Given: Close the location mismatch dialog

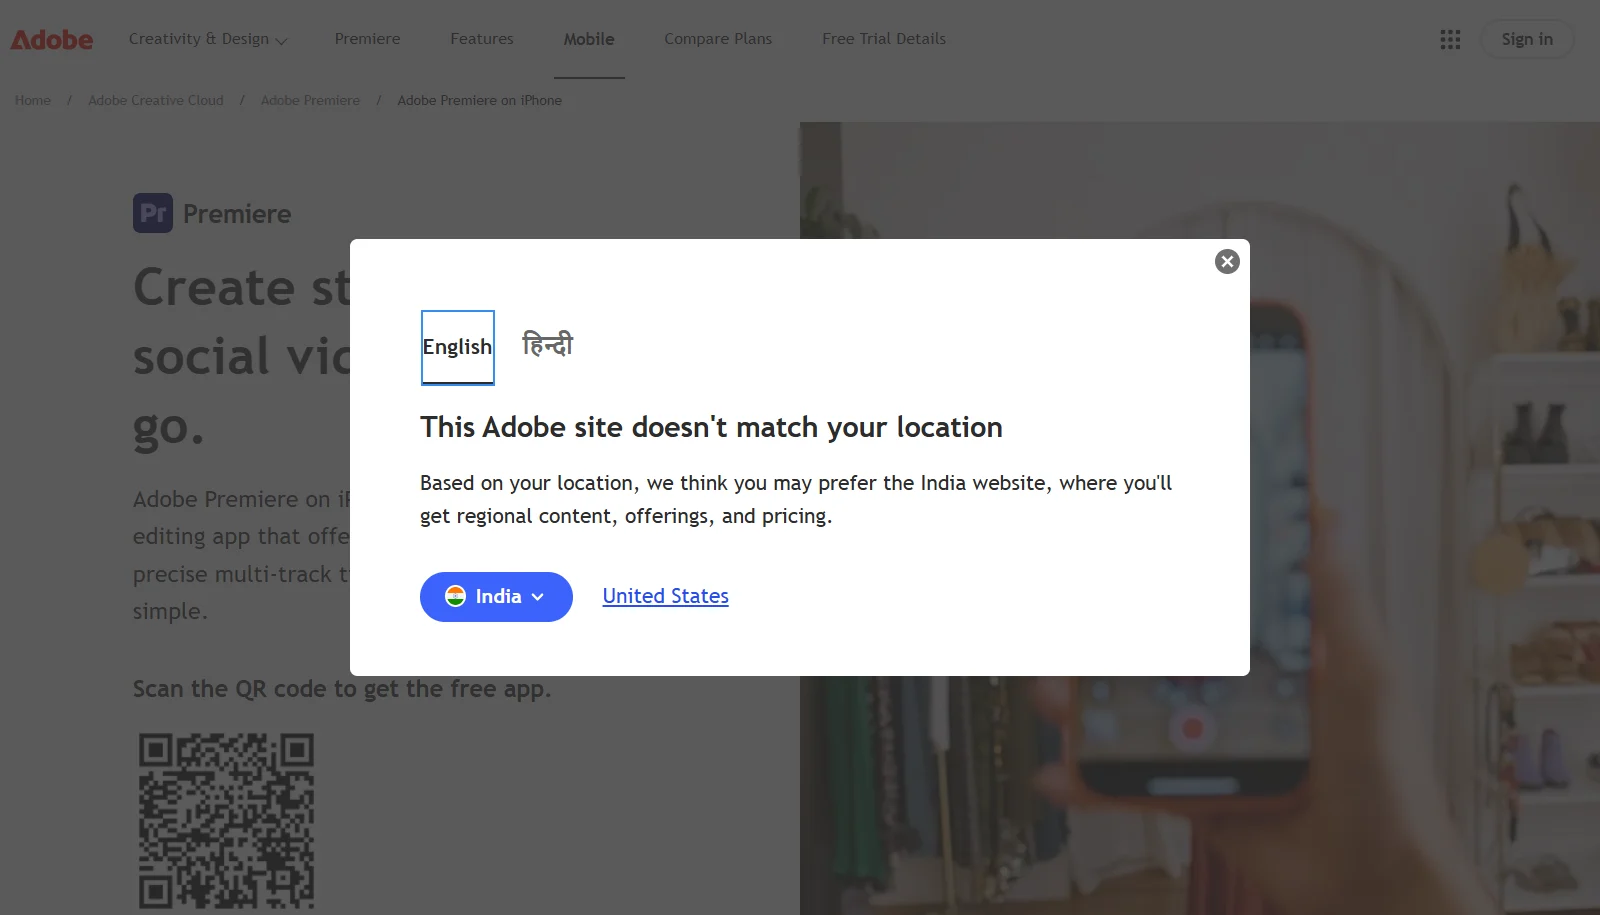Looking at the screenshot, I should [1227, 261].
